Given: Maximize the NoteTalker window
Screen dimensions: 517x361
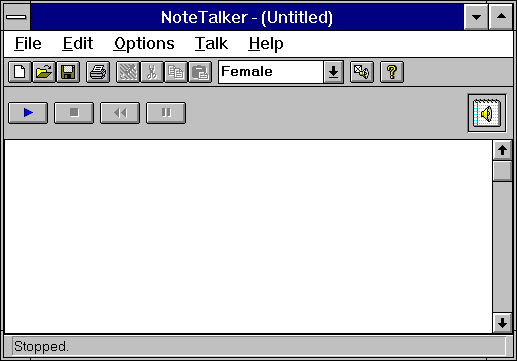Looking at the screenshot, I should [501, 17].
